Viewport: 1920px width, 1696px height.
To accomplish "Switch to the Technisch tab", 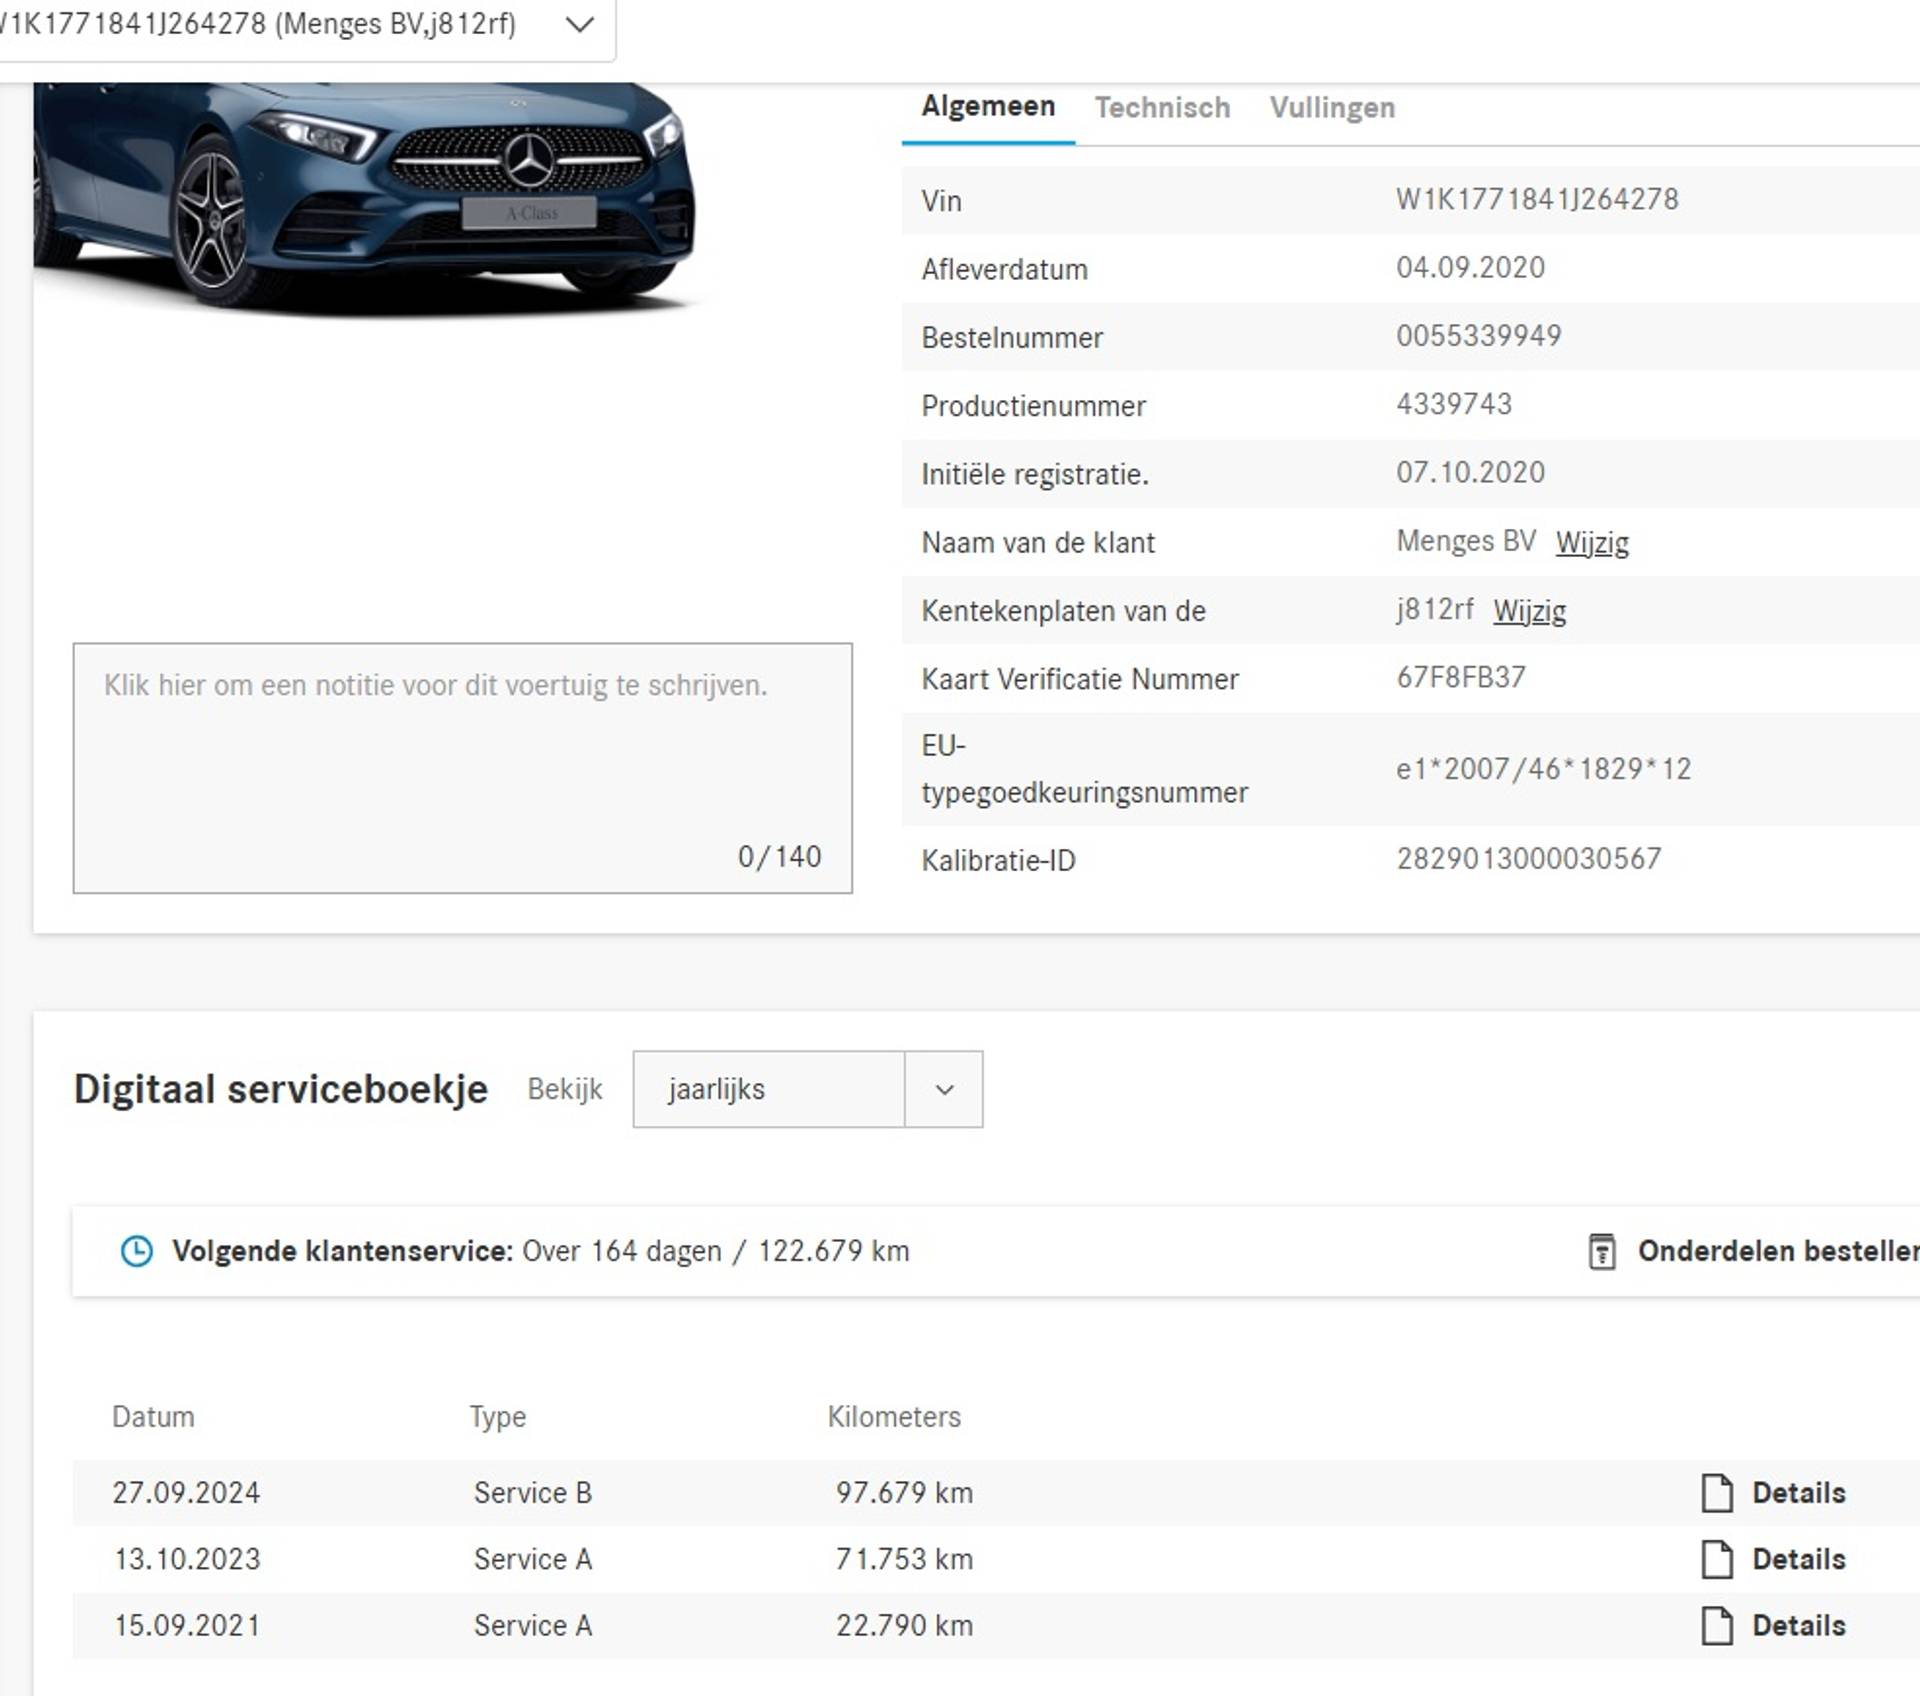I will pyautogui.click(x=1162, y=107).
